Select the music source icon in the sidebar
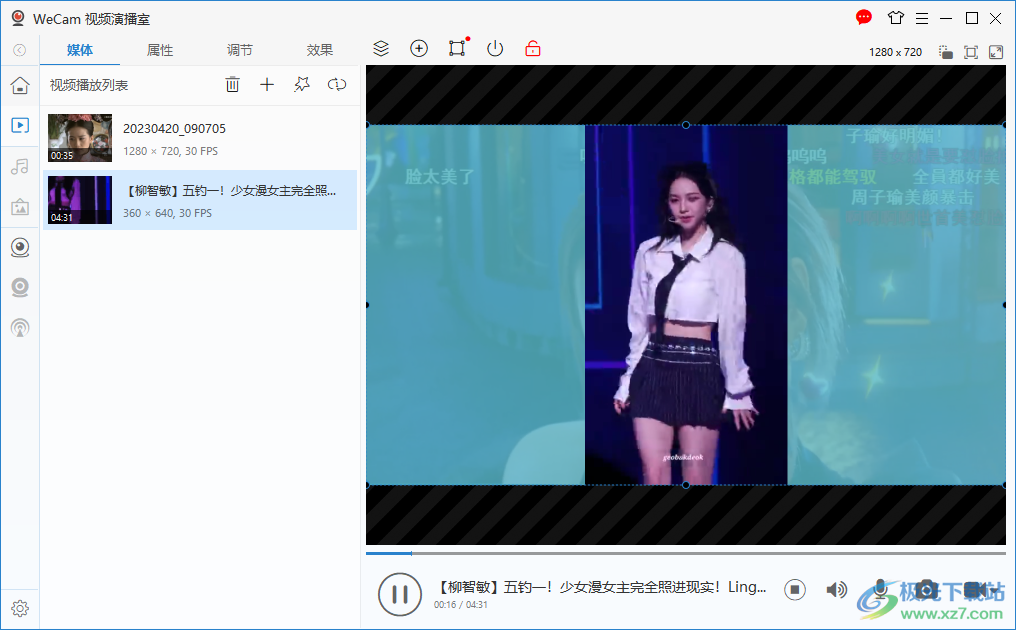 tap(20, 166)
